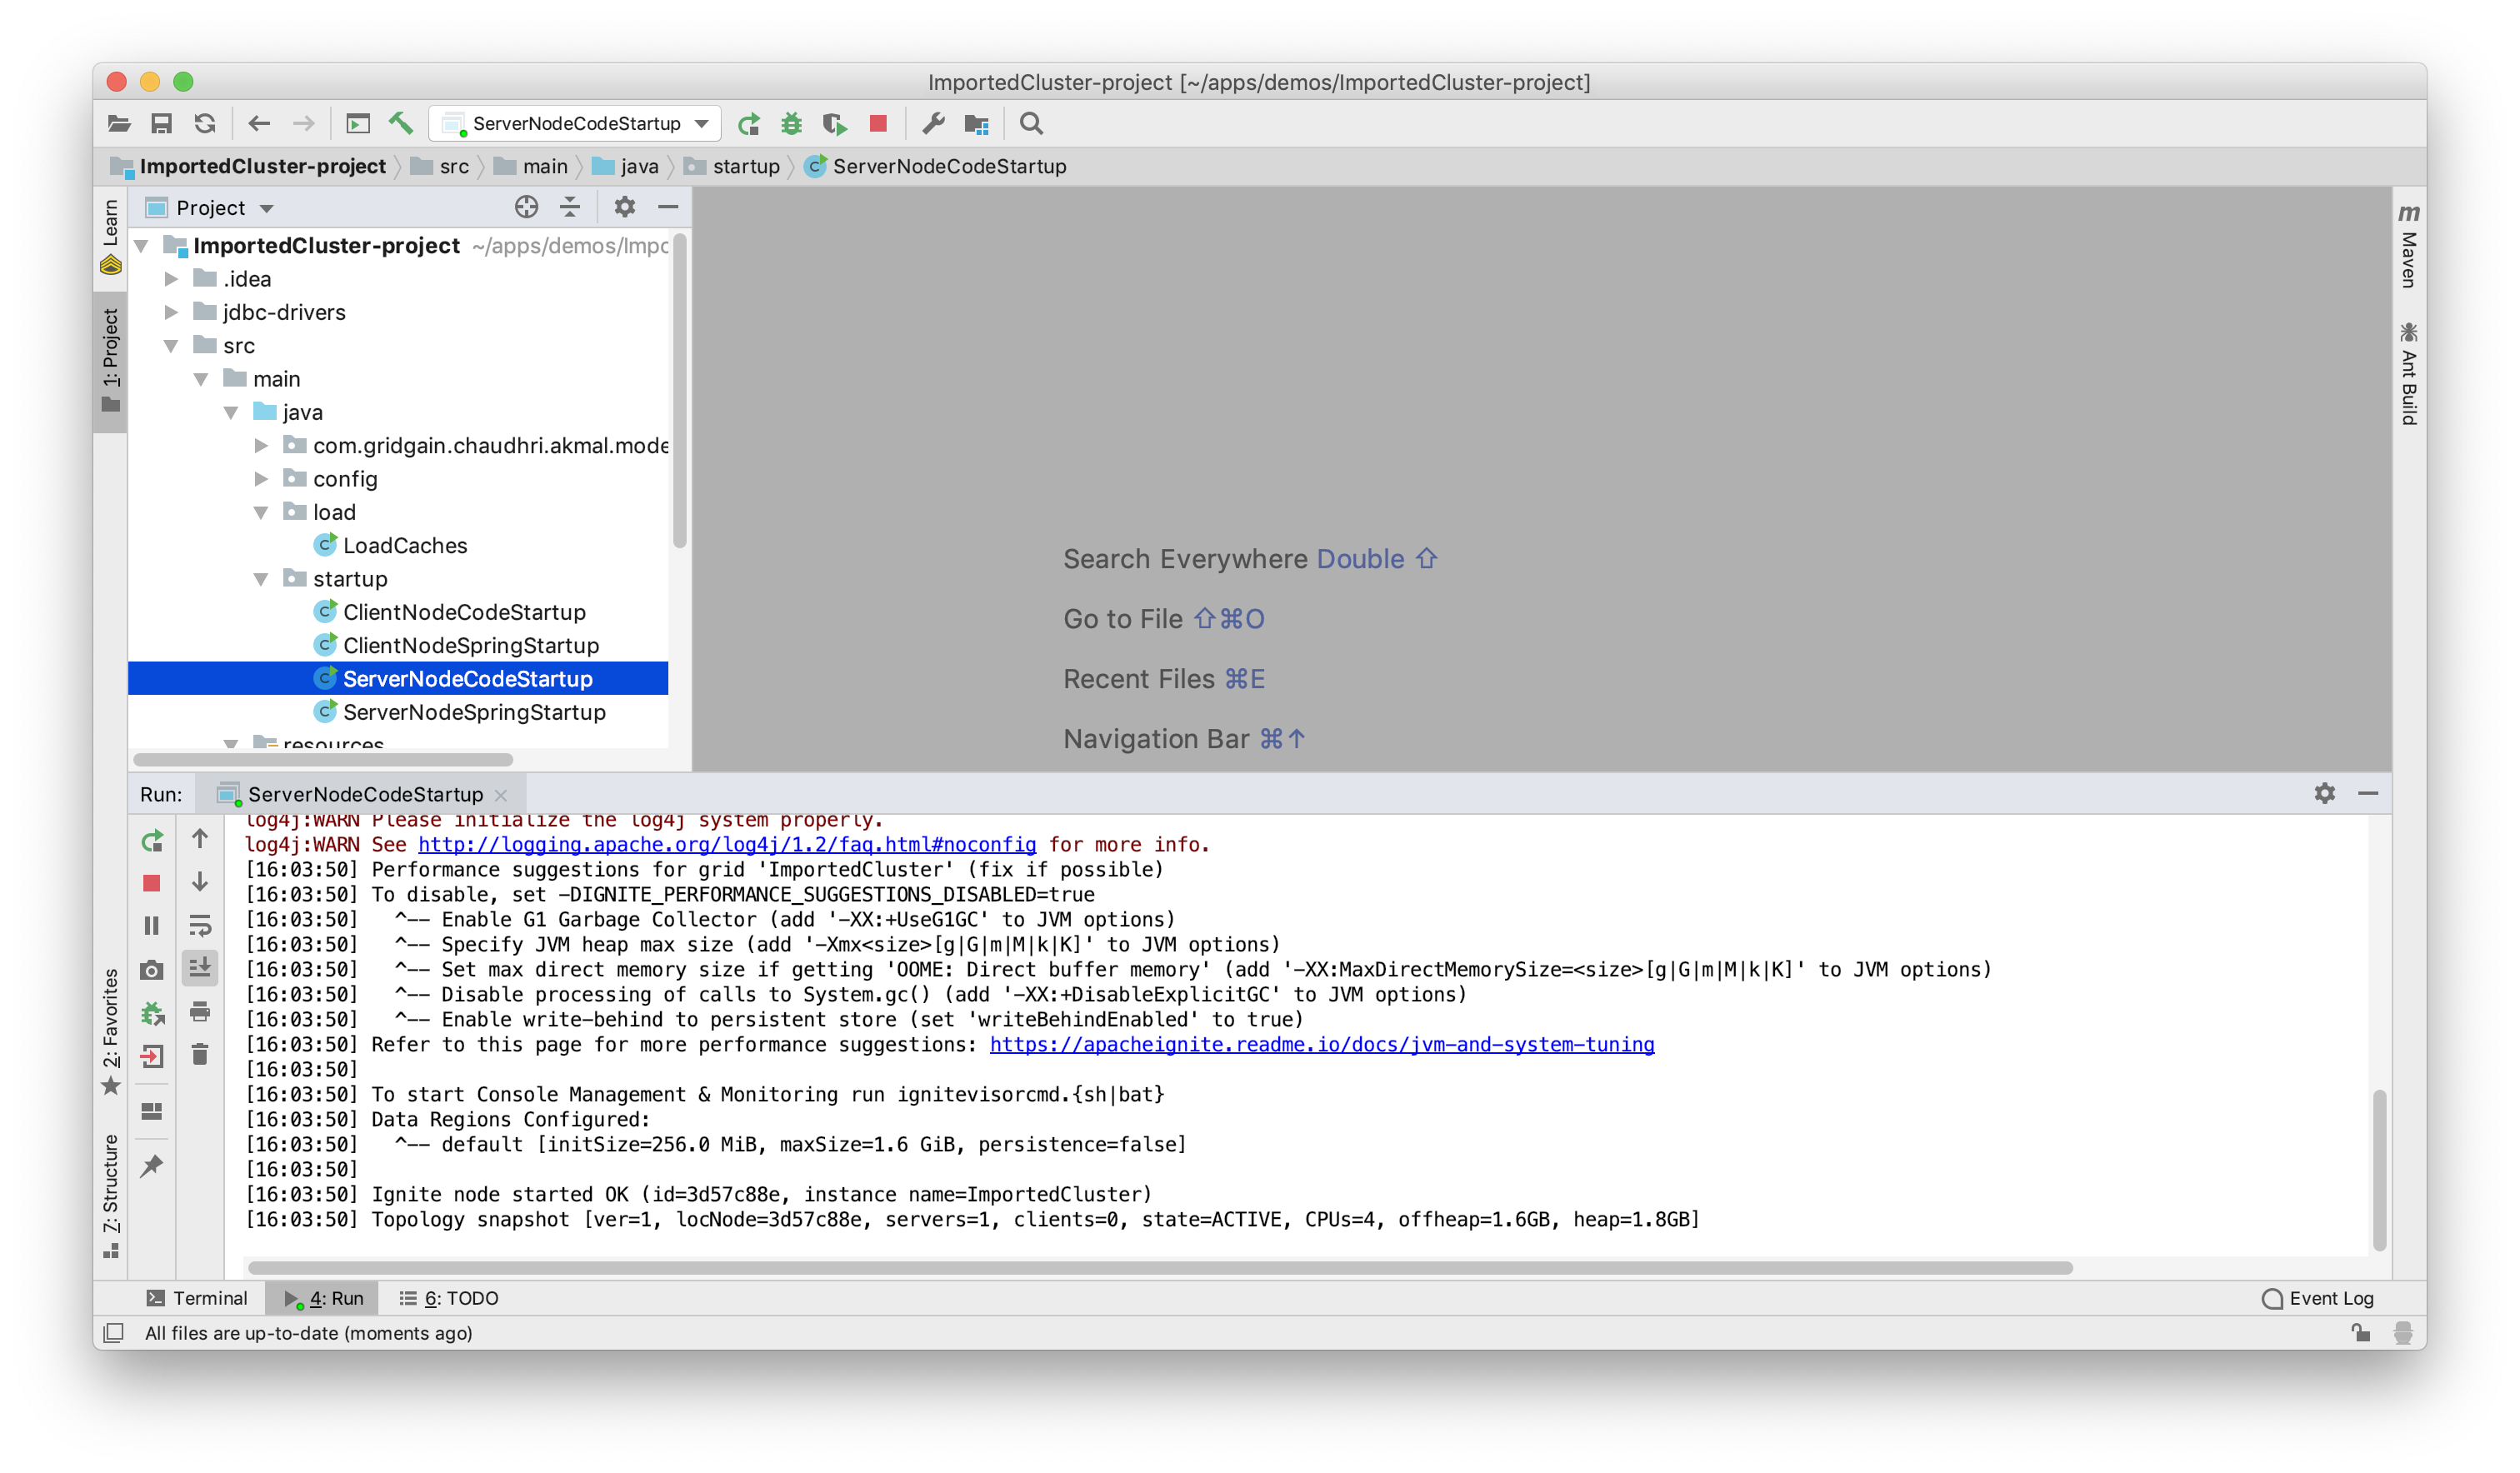Open the 6: TODO tab
This screenshot has height=1473, width=2520.
pos(449,1298)
